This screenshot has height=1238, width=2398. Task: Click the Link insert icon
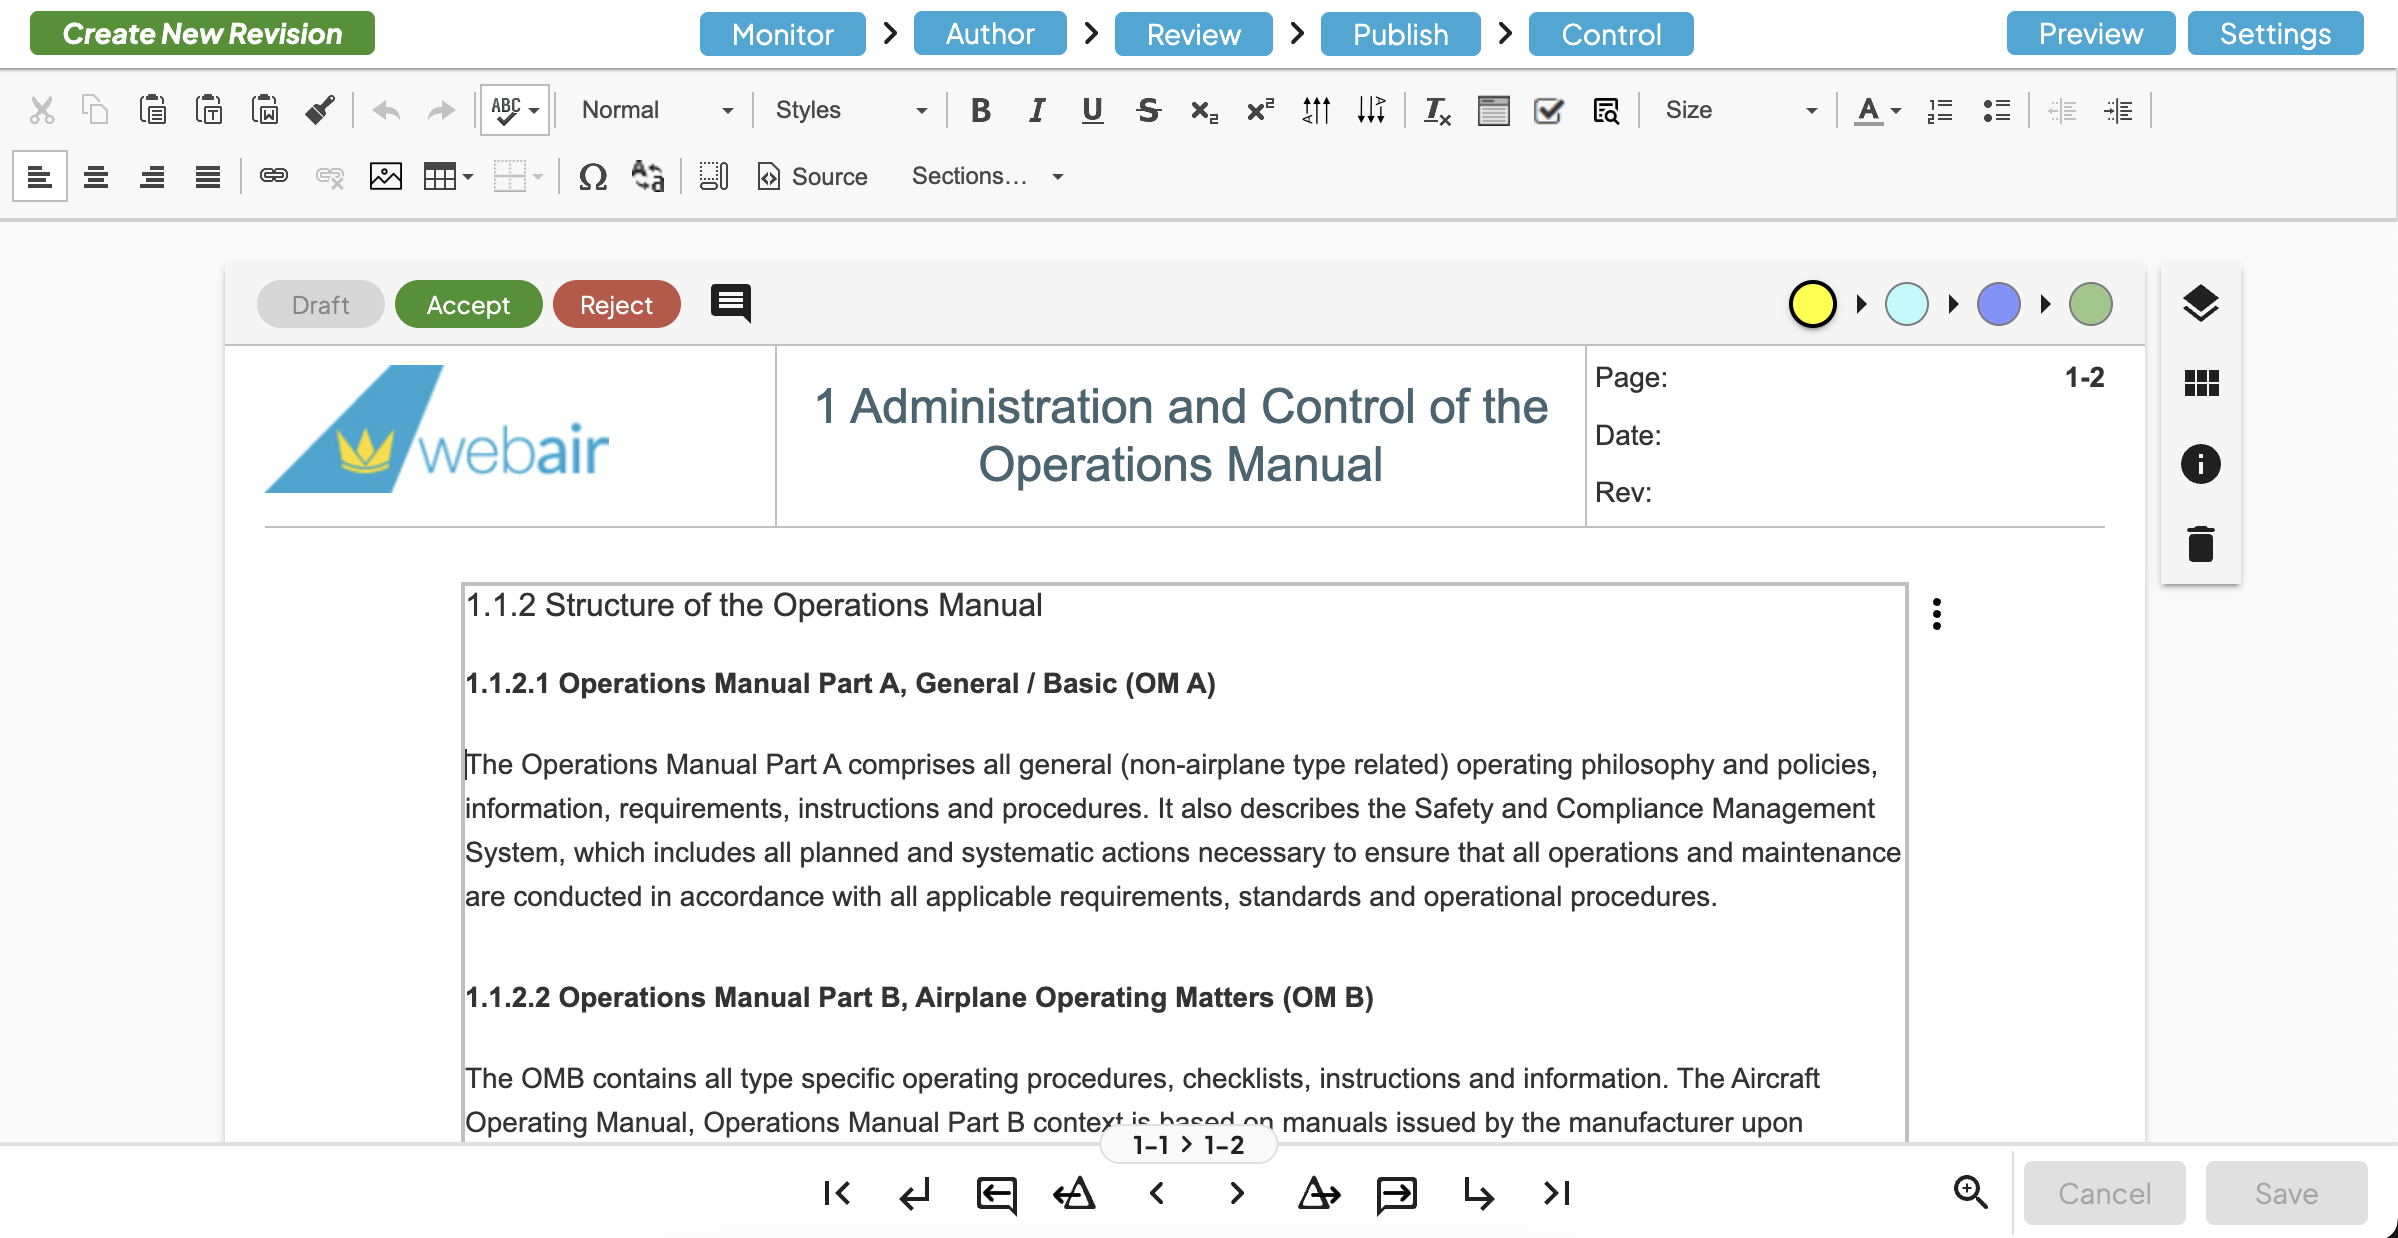pyautogui.click(x=273, y=177)
